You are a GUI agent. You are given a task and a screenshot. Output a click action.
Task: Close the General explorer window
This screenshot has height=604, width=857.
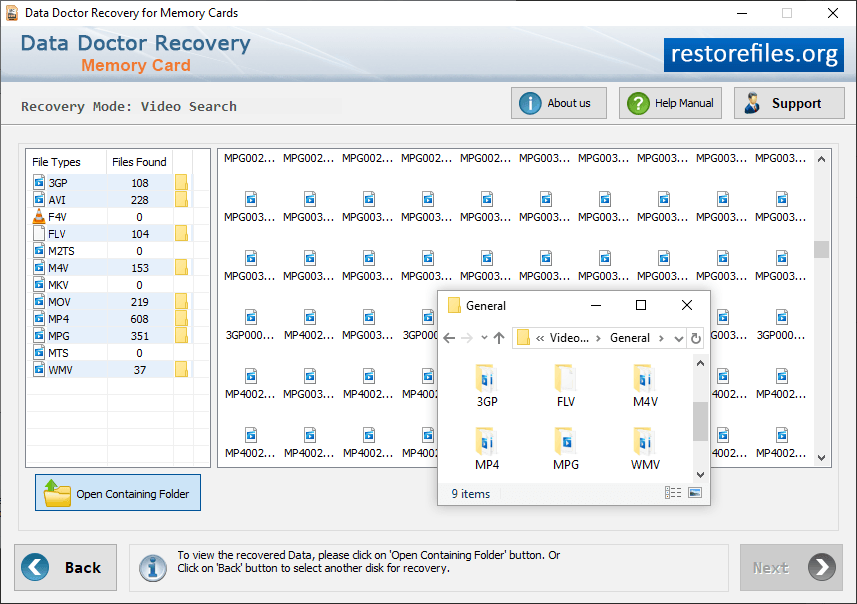tap(687, 305)
